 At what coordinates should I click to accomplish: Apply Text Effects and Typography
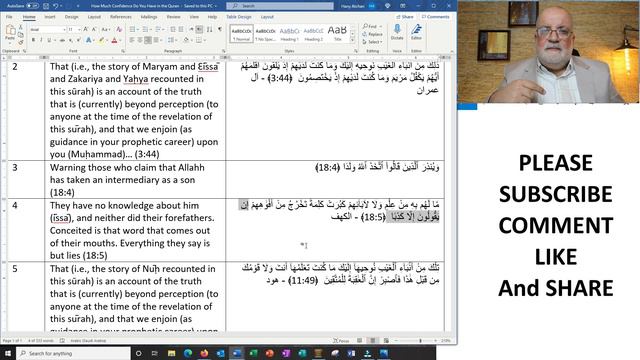pyautogui.click(x=88, y=40)
